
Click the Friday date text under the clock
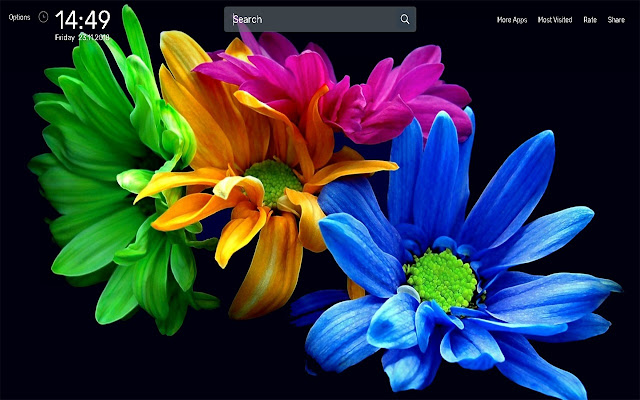(x=82, y=38)
